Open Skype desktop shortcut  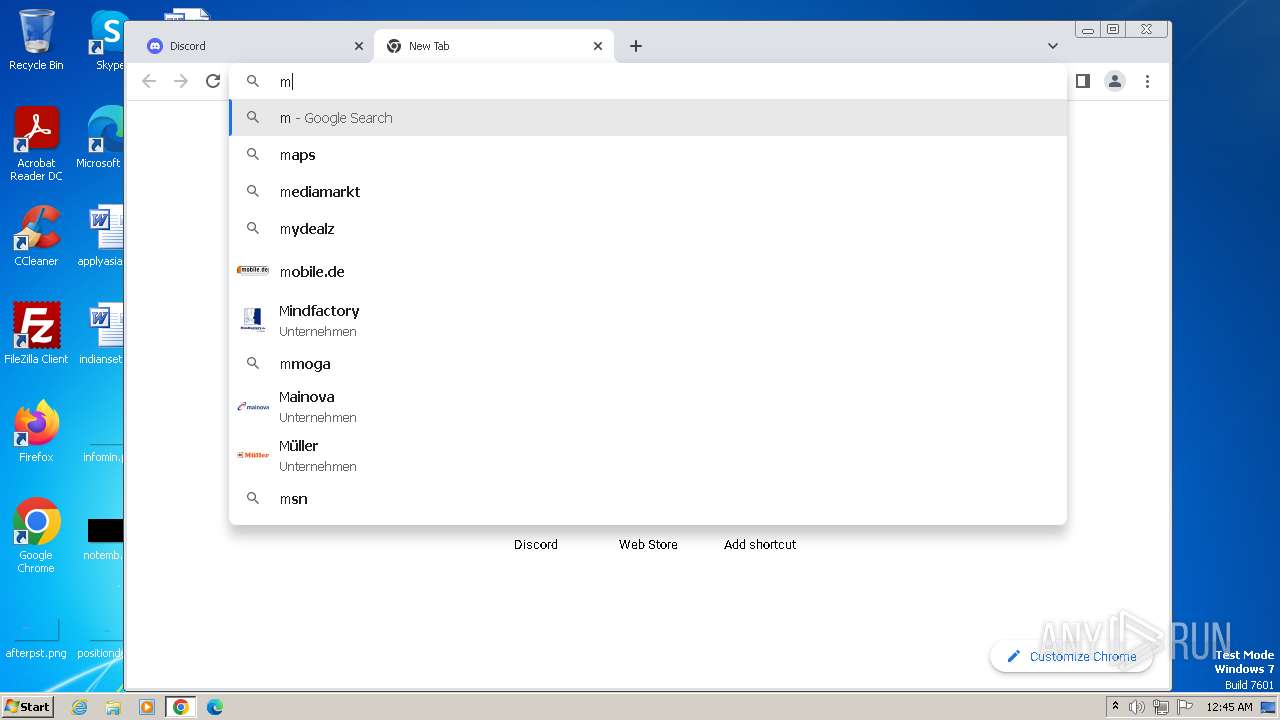[108, 40]
